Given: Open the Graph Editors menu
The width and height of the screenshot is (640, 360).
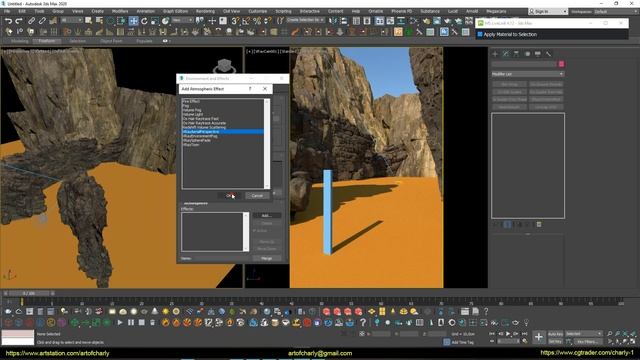Looking at the screenshot, I should [176, 11].
